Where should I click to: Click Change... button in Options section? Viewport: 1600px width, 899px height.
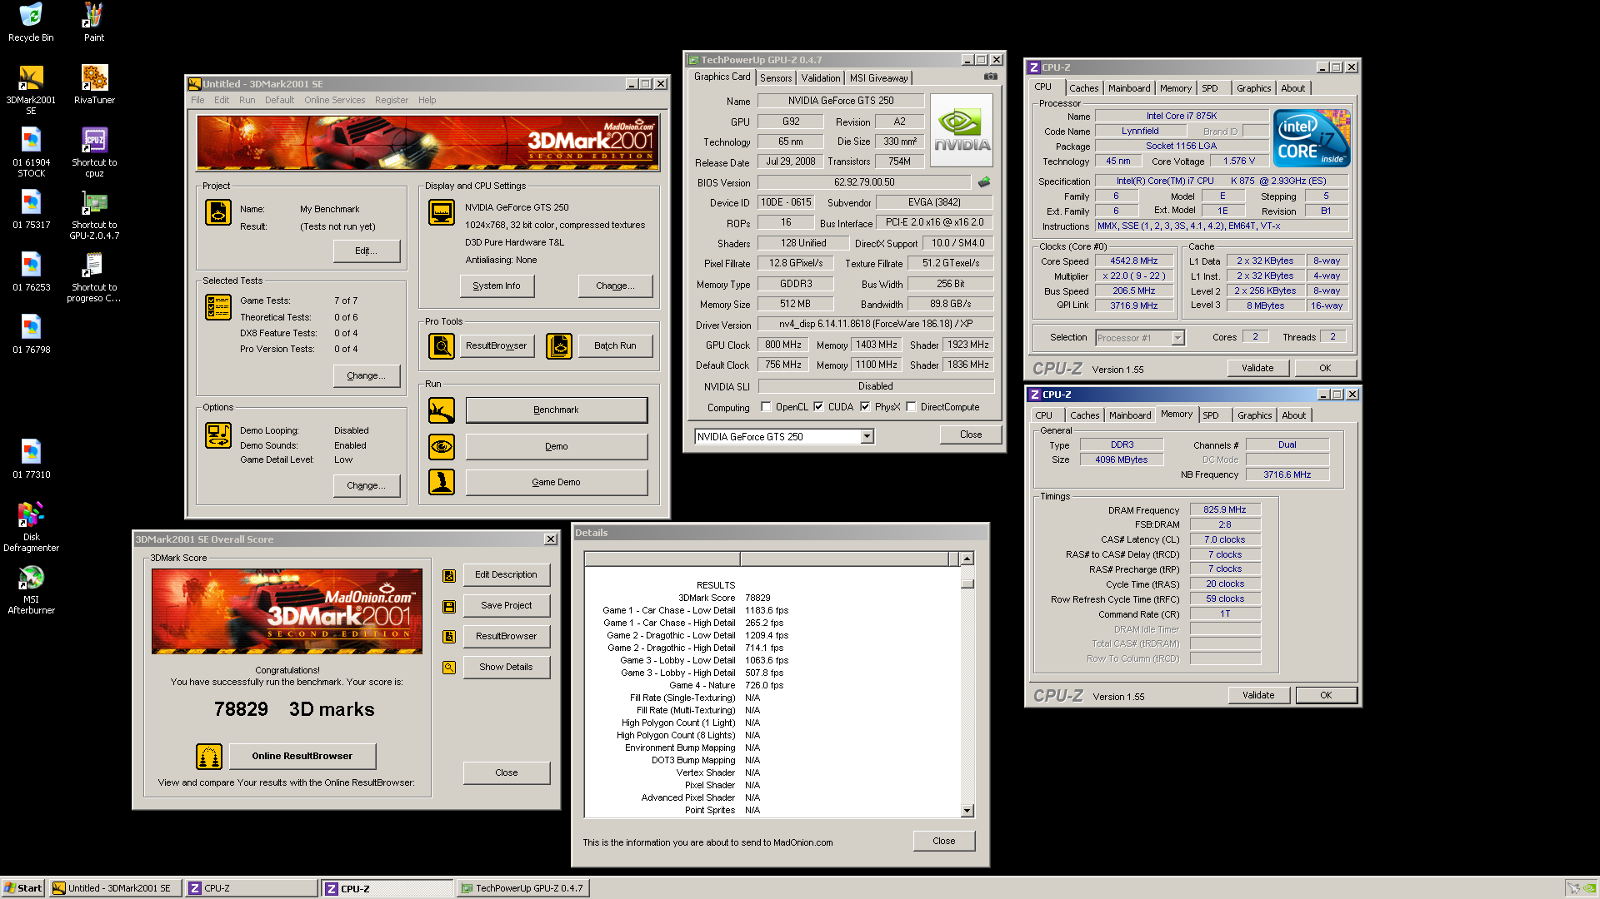pyautogui.click(x=366, y=486)
